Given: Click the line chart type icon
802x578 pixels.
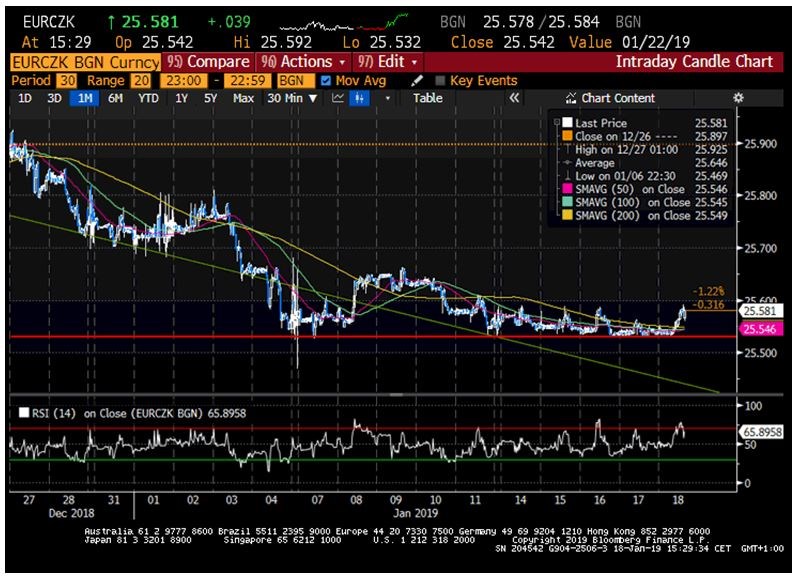Looking at the screenshot, I should (338, 98).
